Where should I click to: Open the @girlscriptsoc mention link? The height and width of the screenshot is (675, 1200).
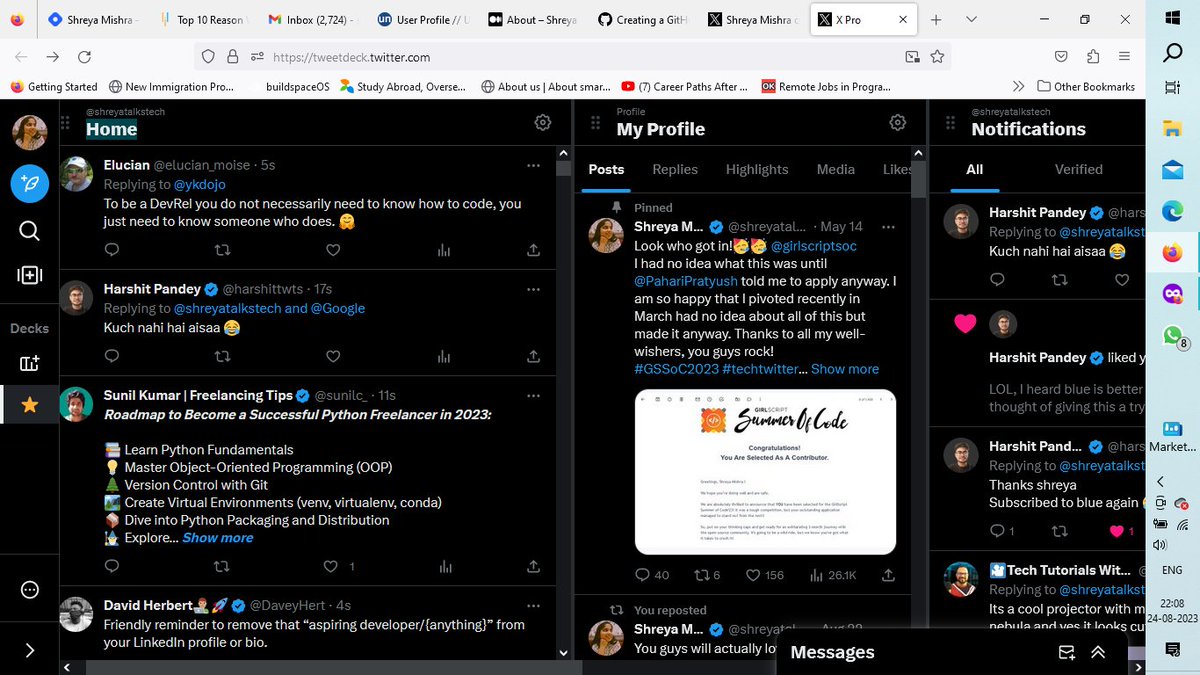814,245
